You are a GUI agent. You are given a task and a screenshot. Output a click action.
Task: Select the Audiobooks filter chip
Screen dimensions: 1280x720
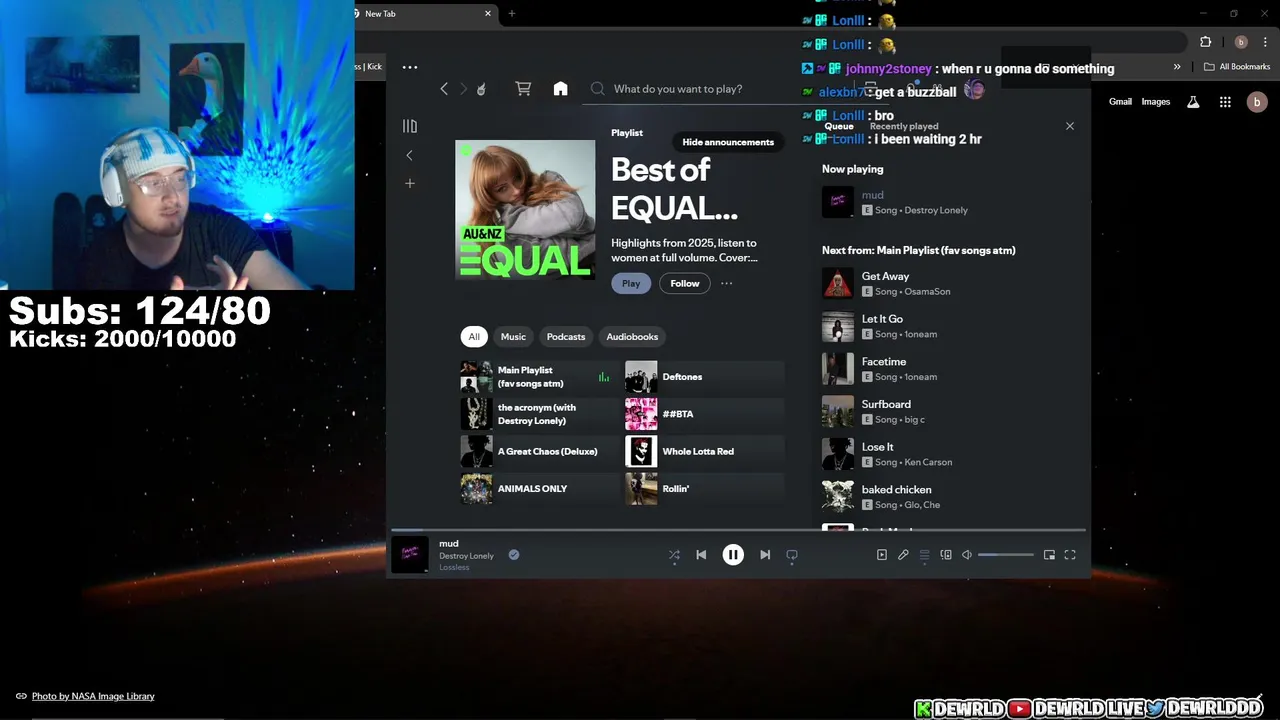(632, 337)
